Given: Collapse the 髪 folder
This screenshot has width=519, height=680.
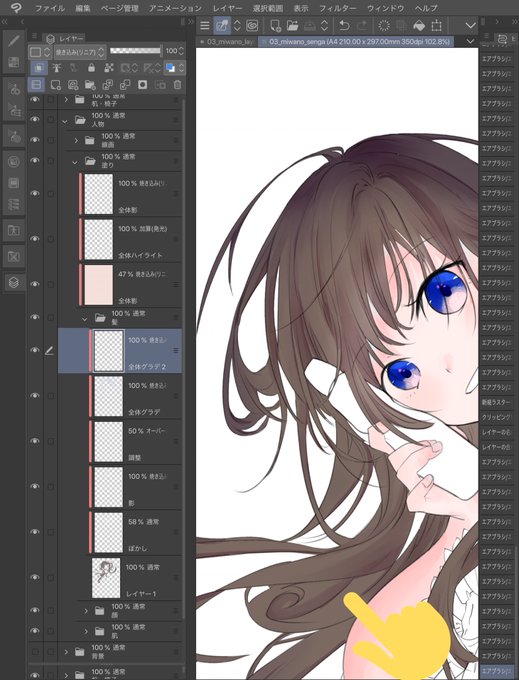Looking at the screenshot, I should click(x=85, y=319).
